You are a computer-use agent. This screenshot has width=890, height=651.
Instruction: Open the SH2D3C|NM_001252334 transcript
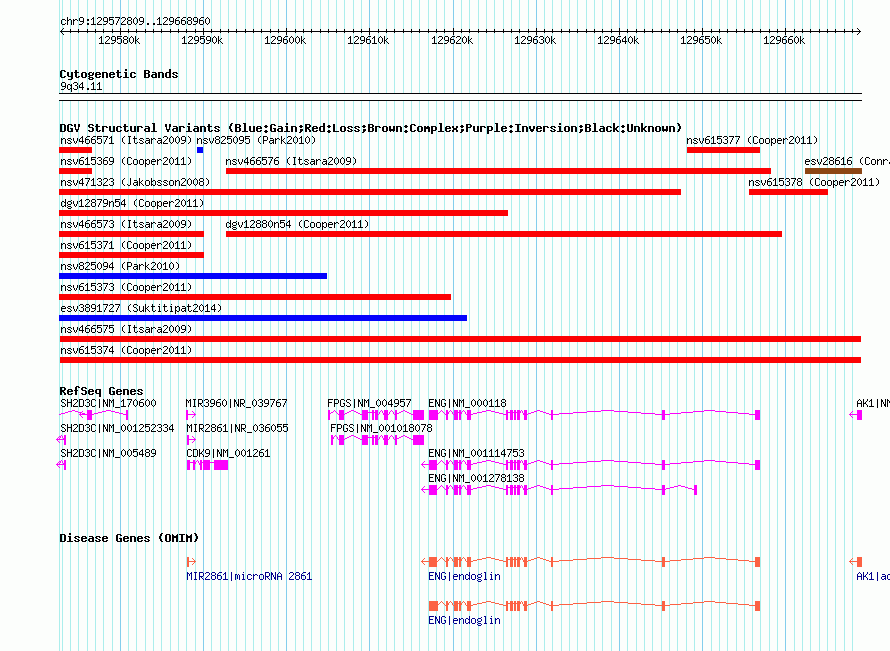click(x=117, y=428)
